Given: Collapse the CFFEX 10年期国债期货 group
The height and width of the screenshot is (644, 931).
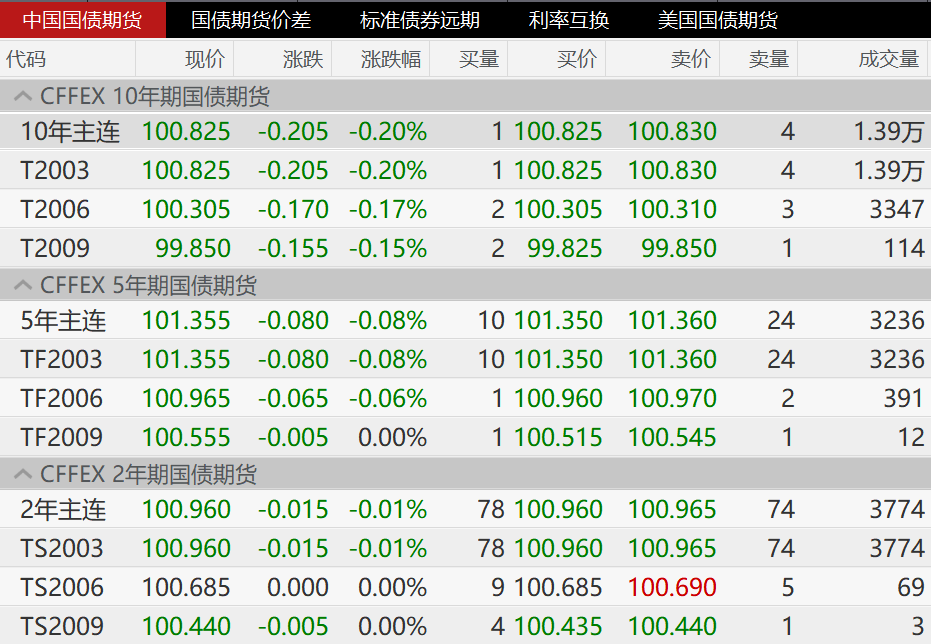Looking at the screenshot, I should [23, 96].
